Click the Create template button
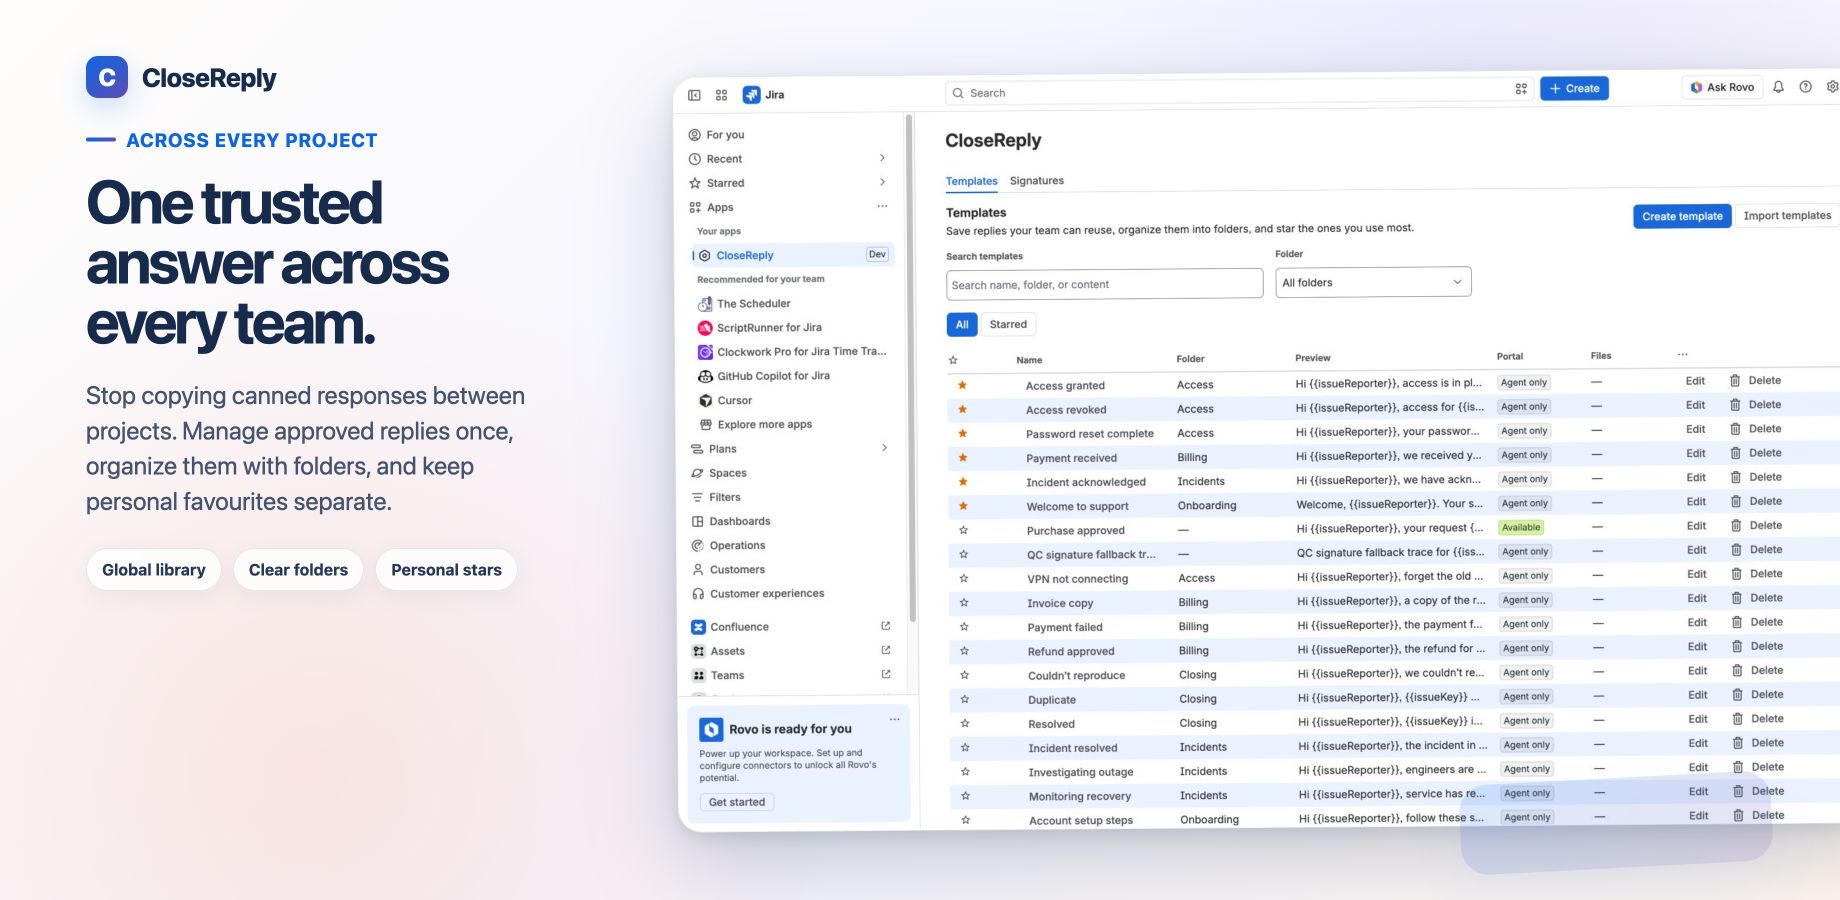The image size is (1840, 900). (1682, 216)
